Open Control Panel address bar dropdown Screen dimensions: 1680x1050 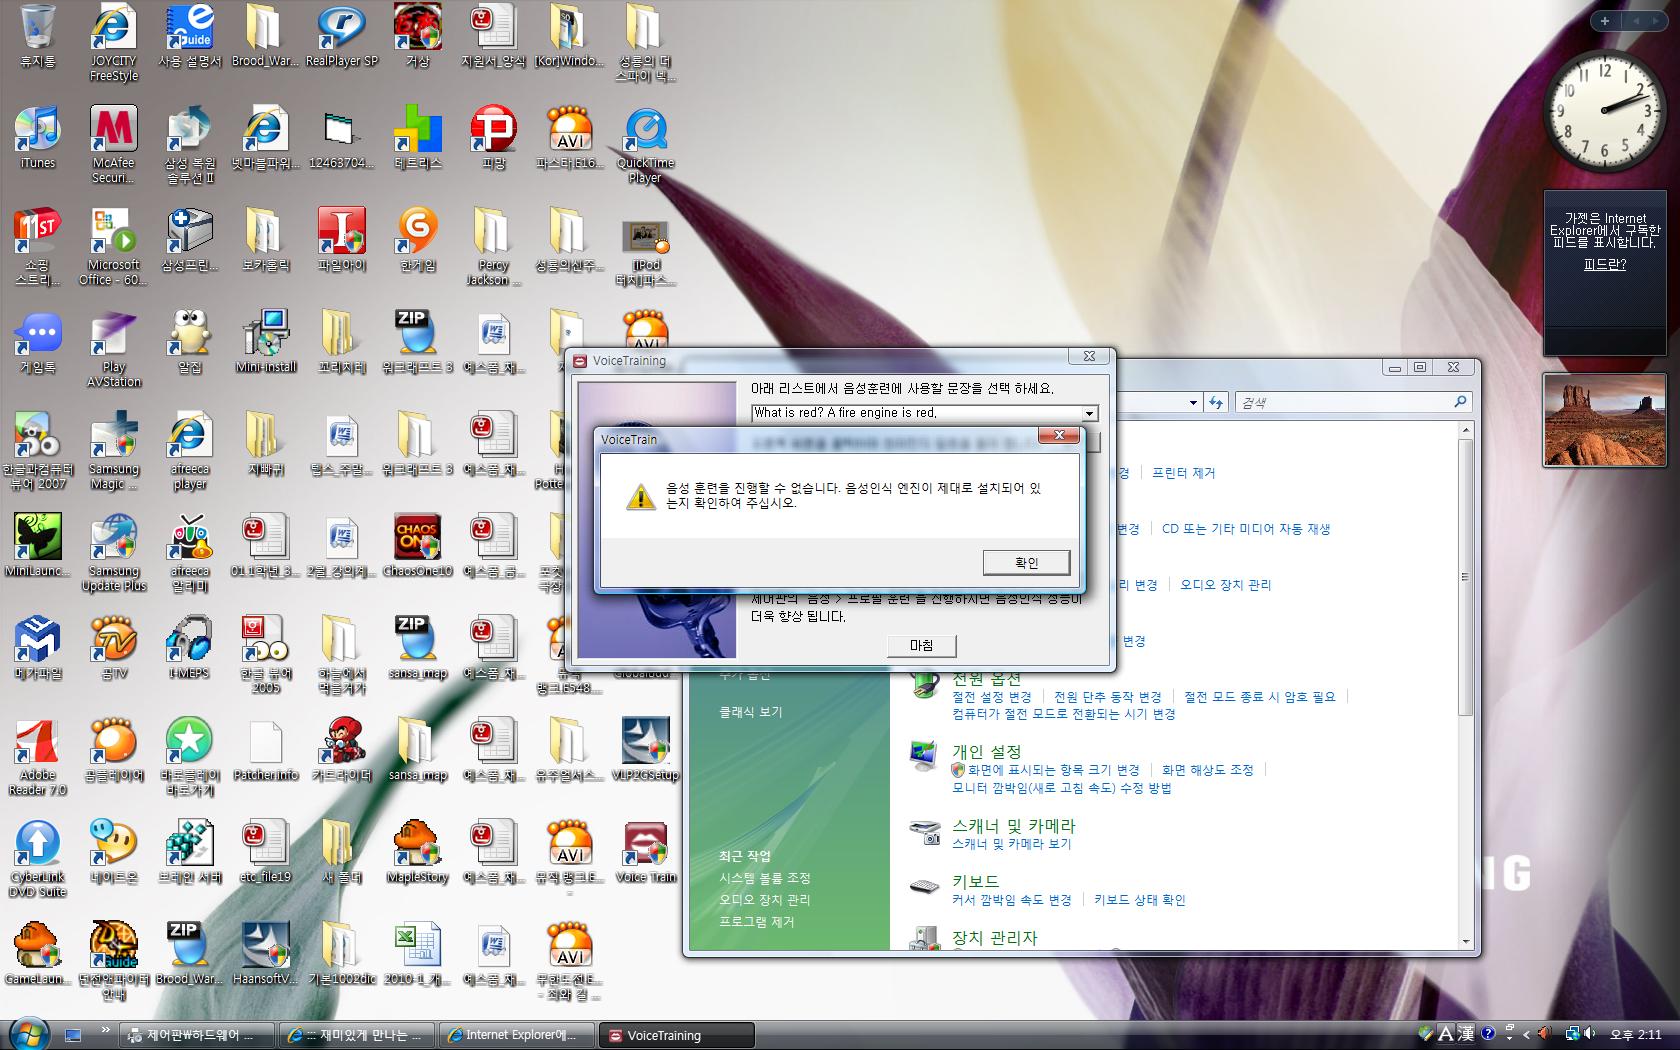pyautogui.click(x=1193, y=402)
